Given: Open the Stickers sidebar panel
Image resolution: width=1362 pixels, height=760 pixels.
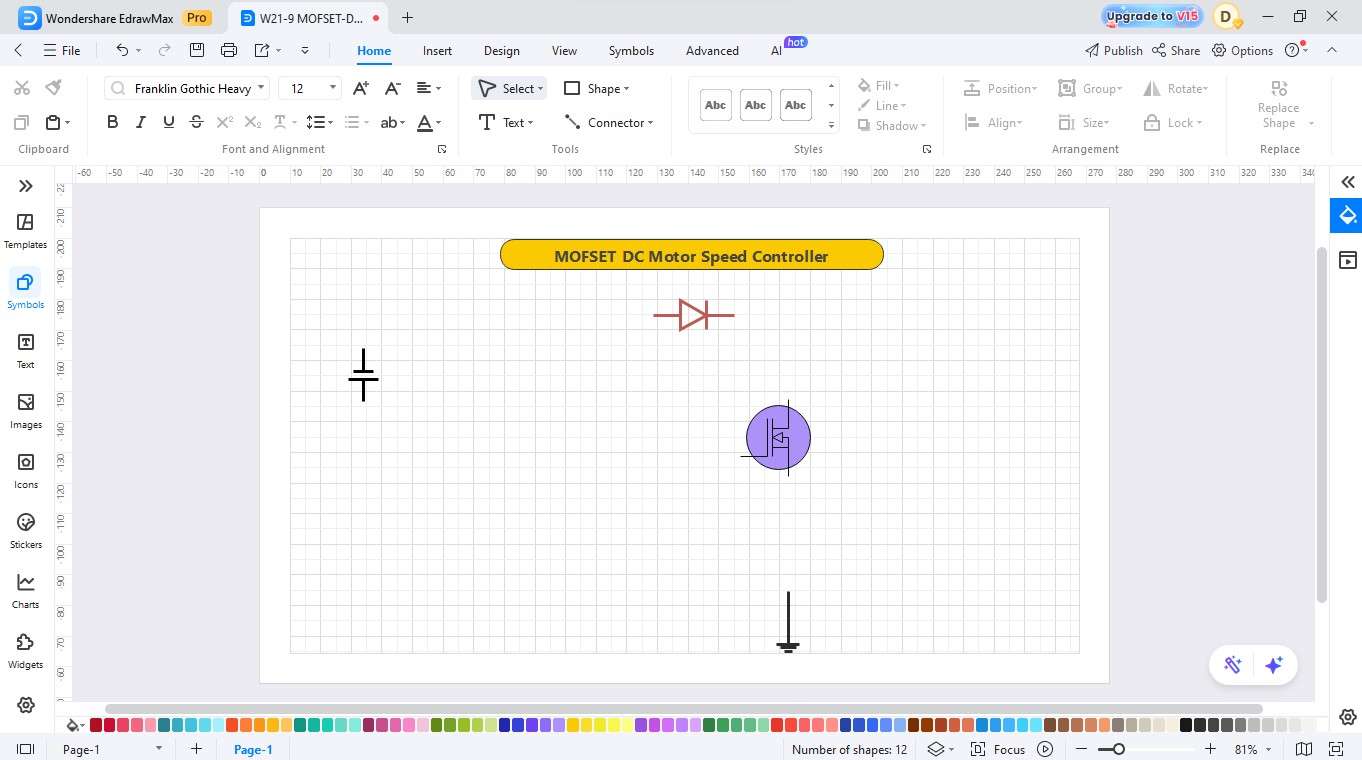Looking at the screenshot, I should [x=25, y=530].
